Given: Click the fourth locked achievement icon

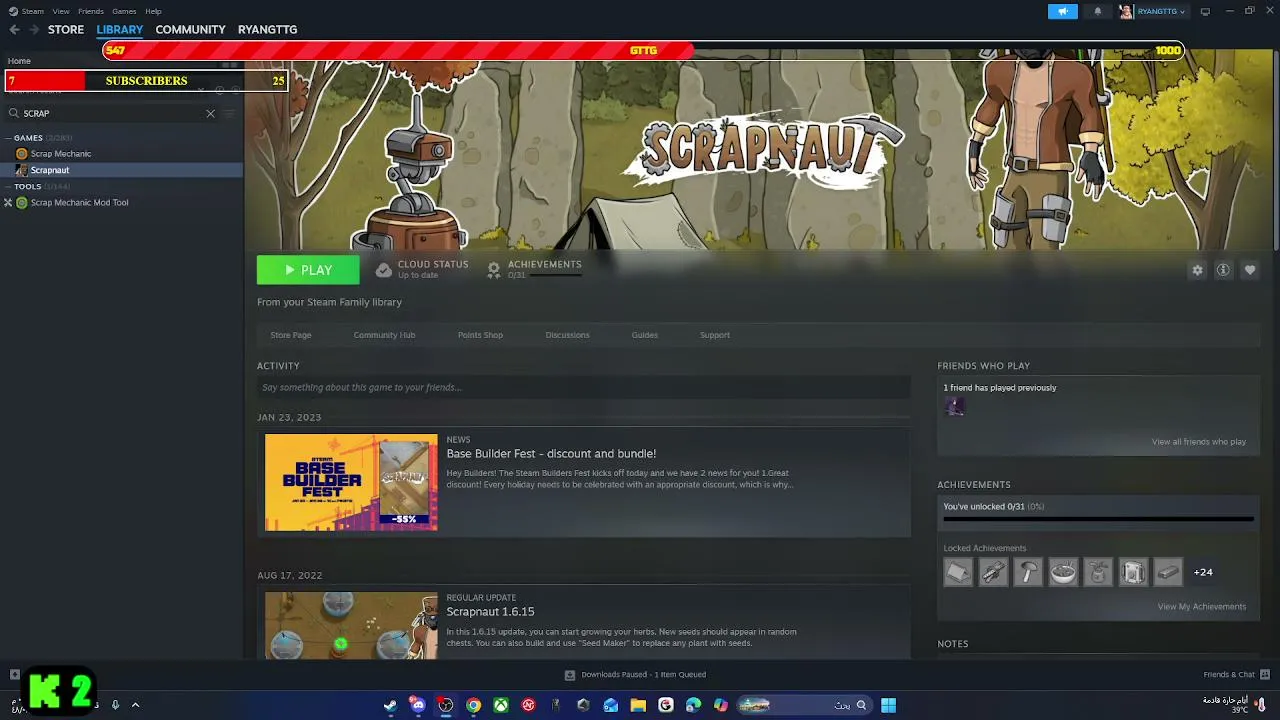Looking at the screenshot, I should pyautogui.click(x=1063, y=572).
